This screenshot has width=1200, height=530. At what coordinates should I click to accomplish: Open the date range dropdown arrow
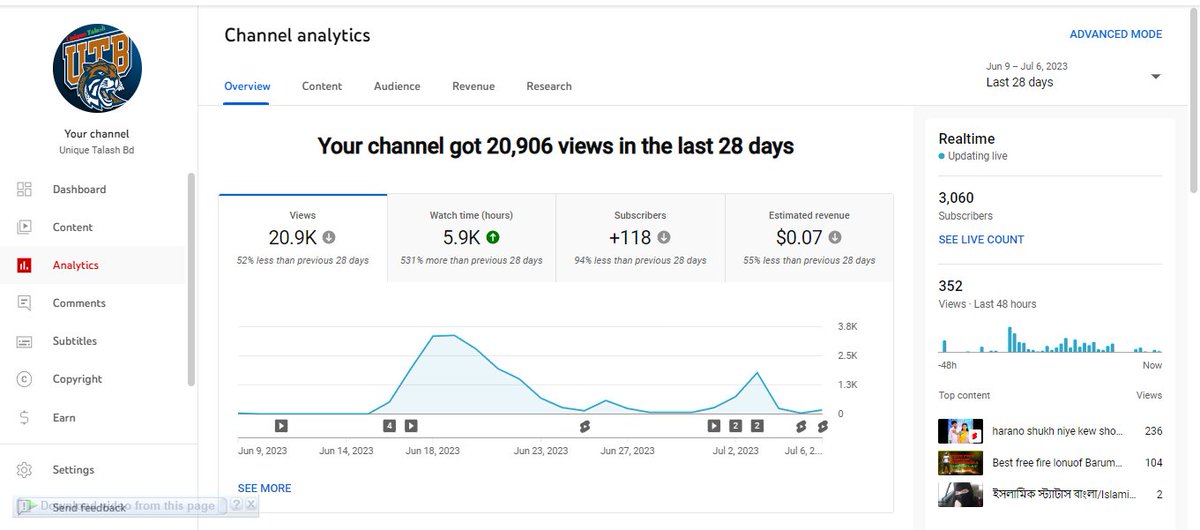[x=1156, y=77]
